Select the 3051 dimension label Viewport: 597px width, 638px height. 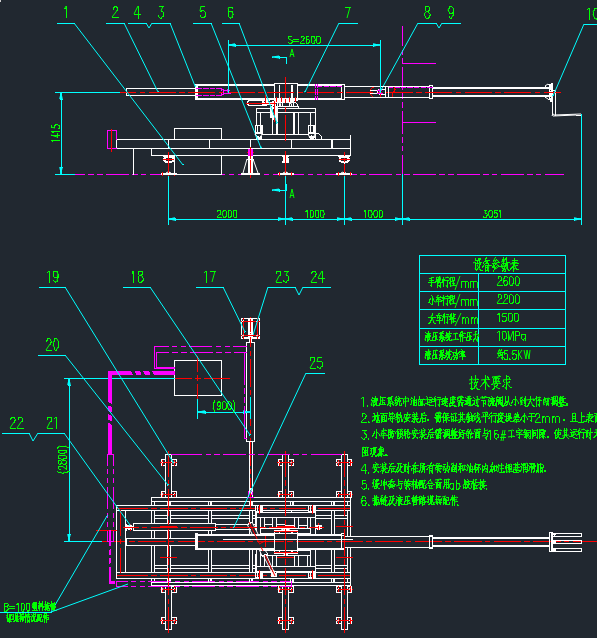[492, 214]
